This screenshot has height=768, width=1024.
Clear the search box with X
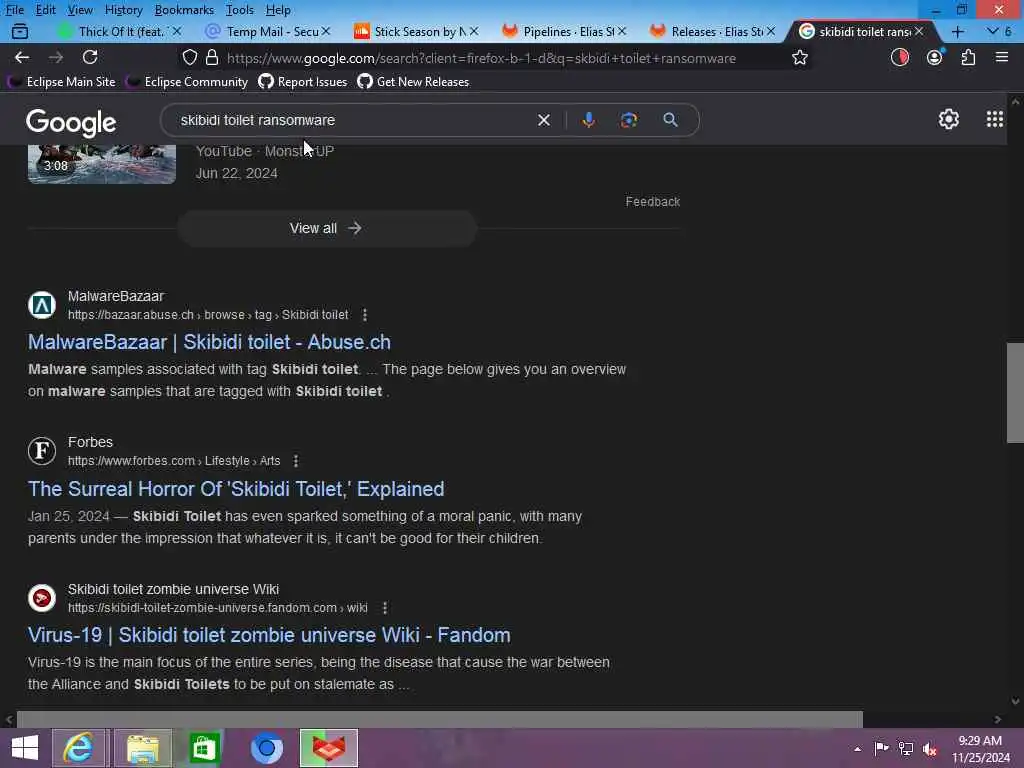pyautogui.click(x=543, y=120)
